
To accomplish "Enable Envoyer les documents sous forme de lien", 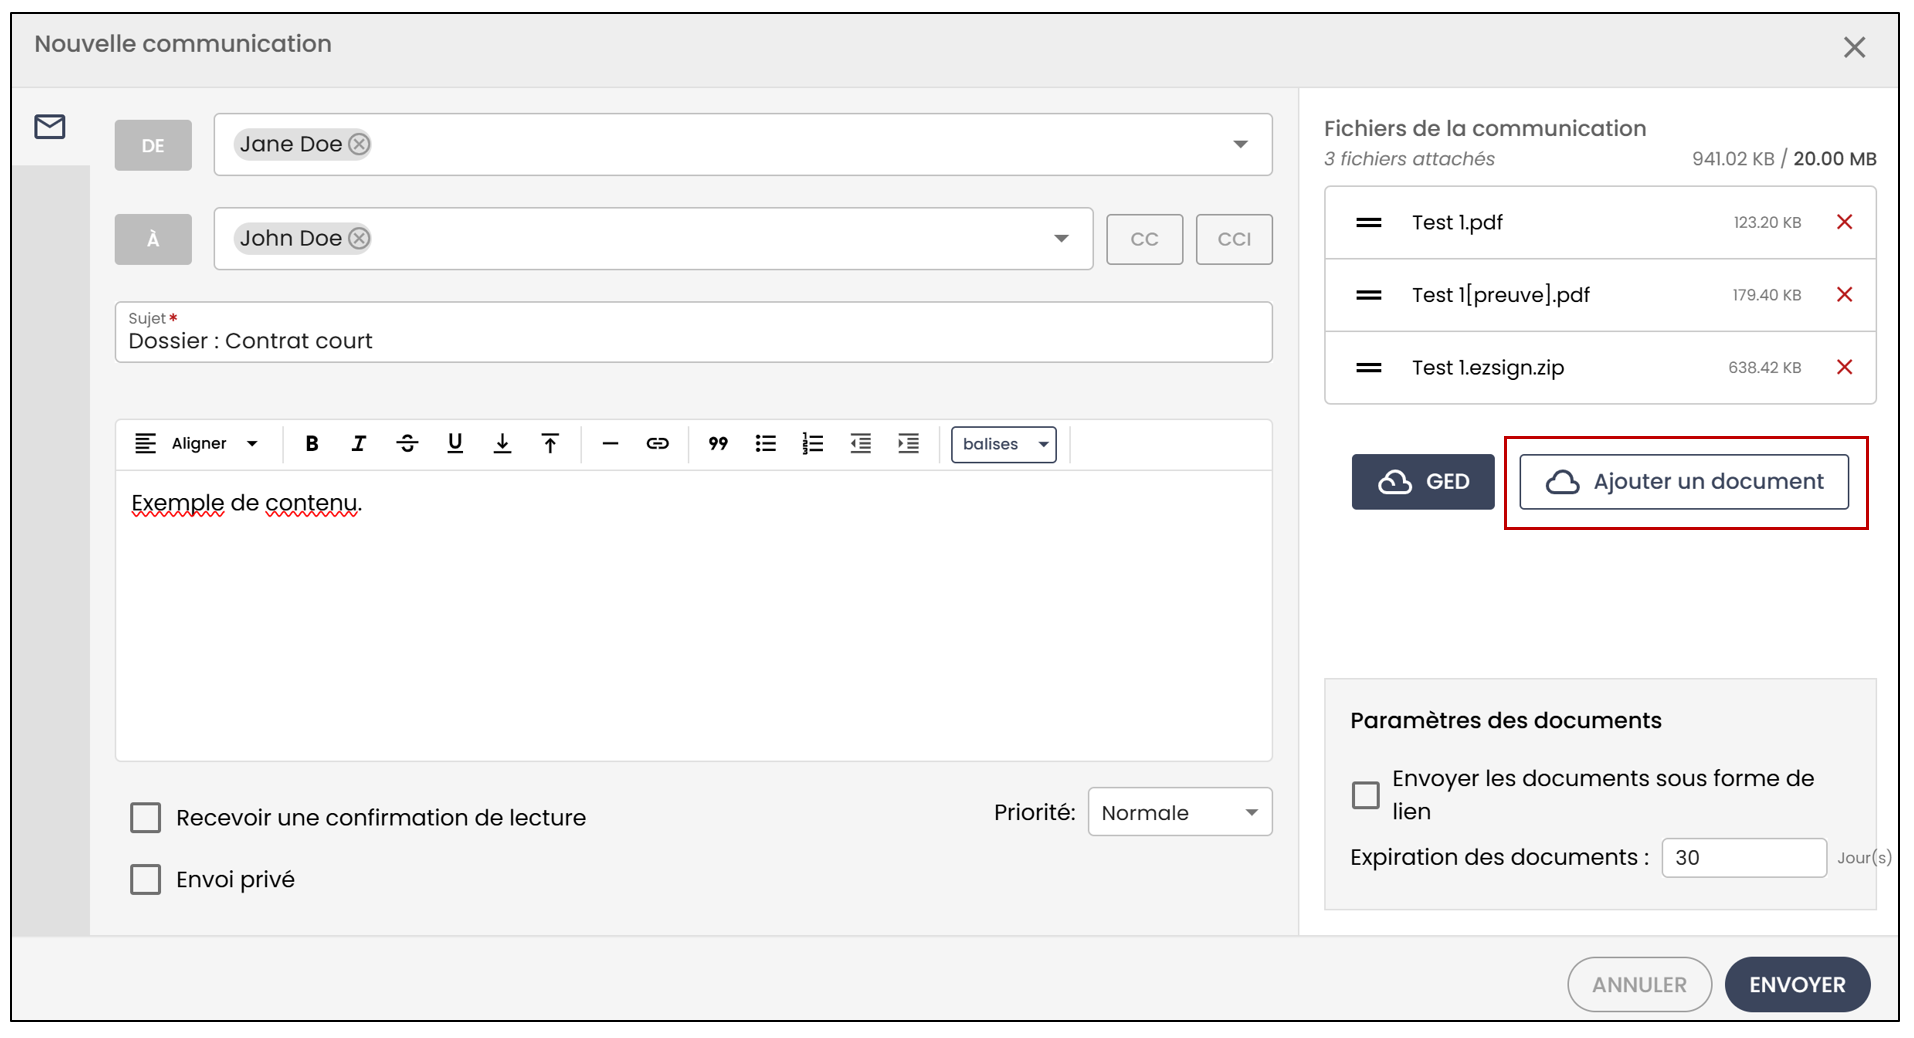I will point(1366,795).
